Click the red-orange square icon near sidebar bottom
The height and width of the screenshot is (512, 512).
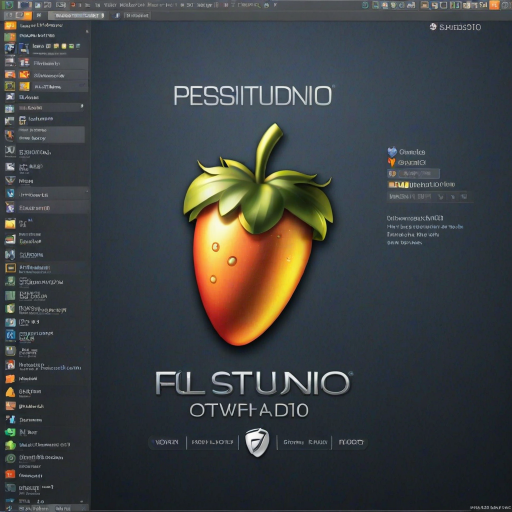click(x=10, y=474)
